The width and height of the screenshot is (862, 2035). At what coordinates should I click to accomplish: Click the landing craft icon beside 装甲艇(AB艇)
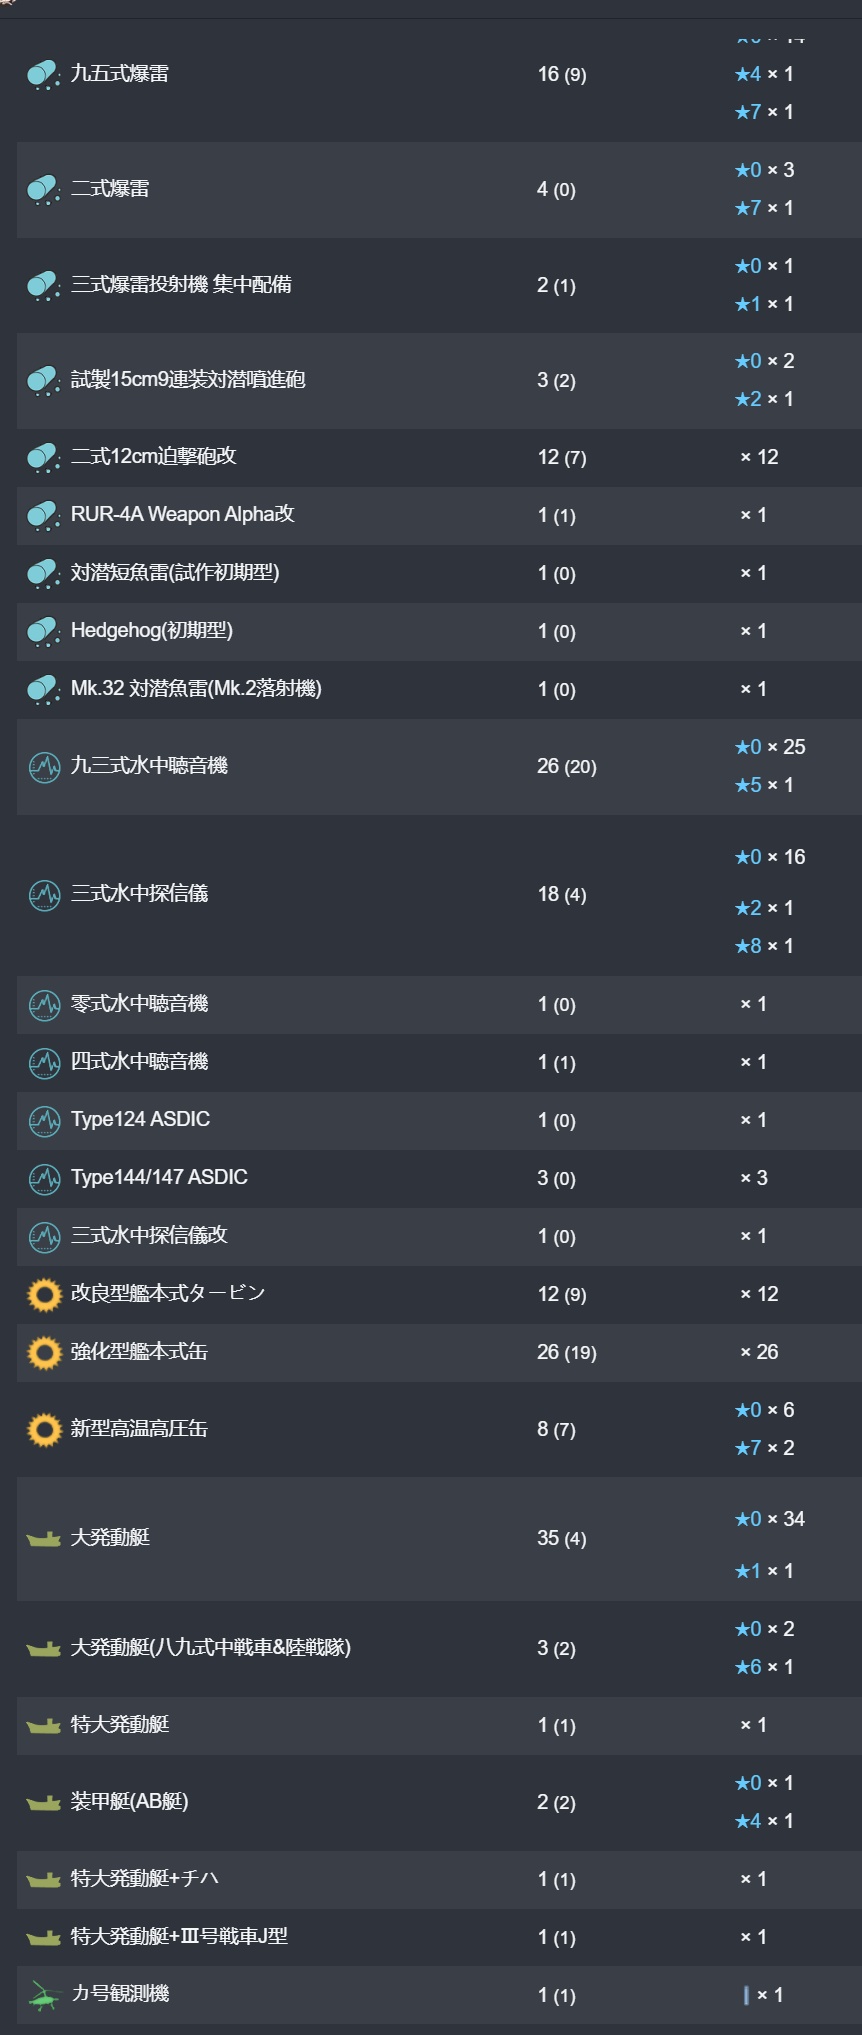[x=44, y=1803]
